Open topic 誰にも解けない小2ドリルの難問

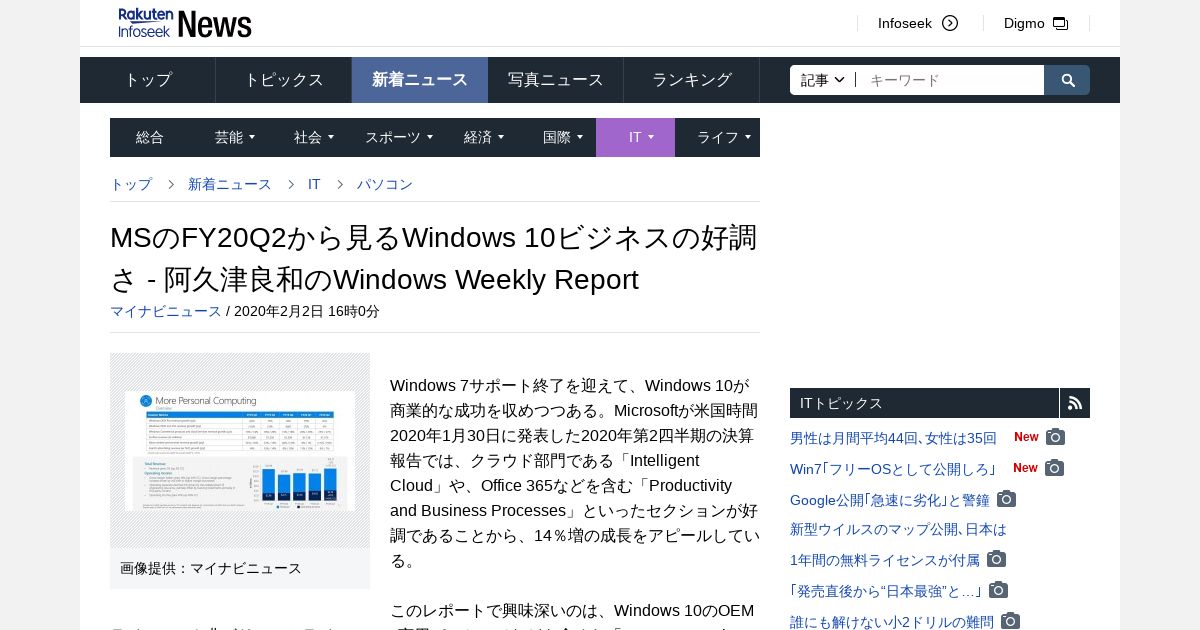pos(892,622)
